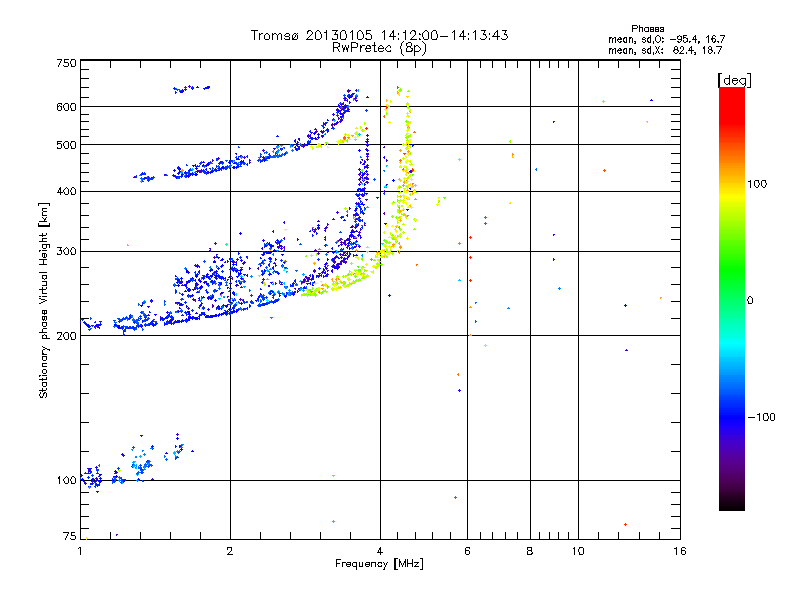This screenshot has height=600, width=800.
Task: Click the 'Frequency [MHz]' axis label
Action: [379, 564]
